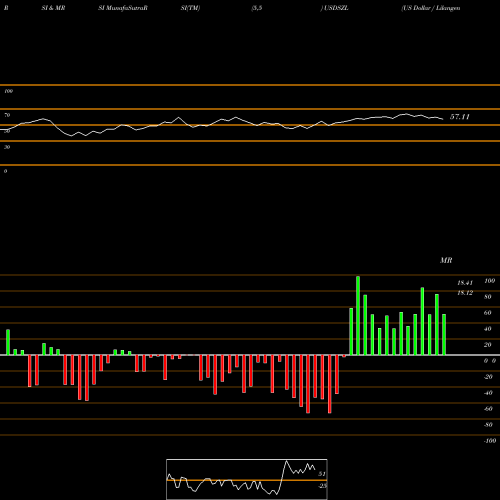
Task: Click the 18.41 value label
Action: 465,283
